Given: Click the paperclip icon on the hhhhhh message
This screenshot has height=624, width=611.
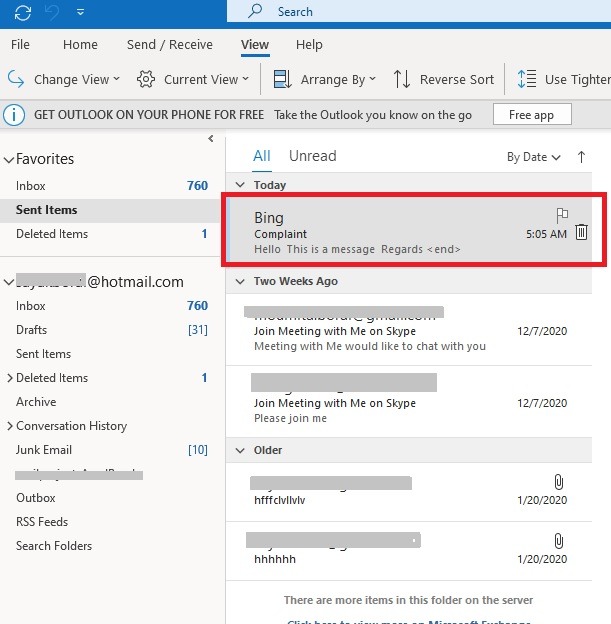Looking at the screenshot, I should tap(558, 541).
